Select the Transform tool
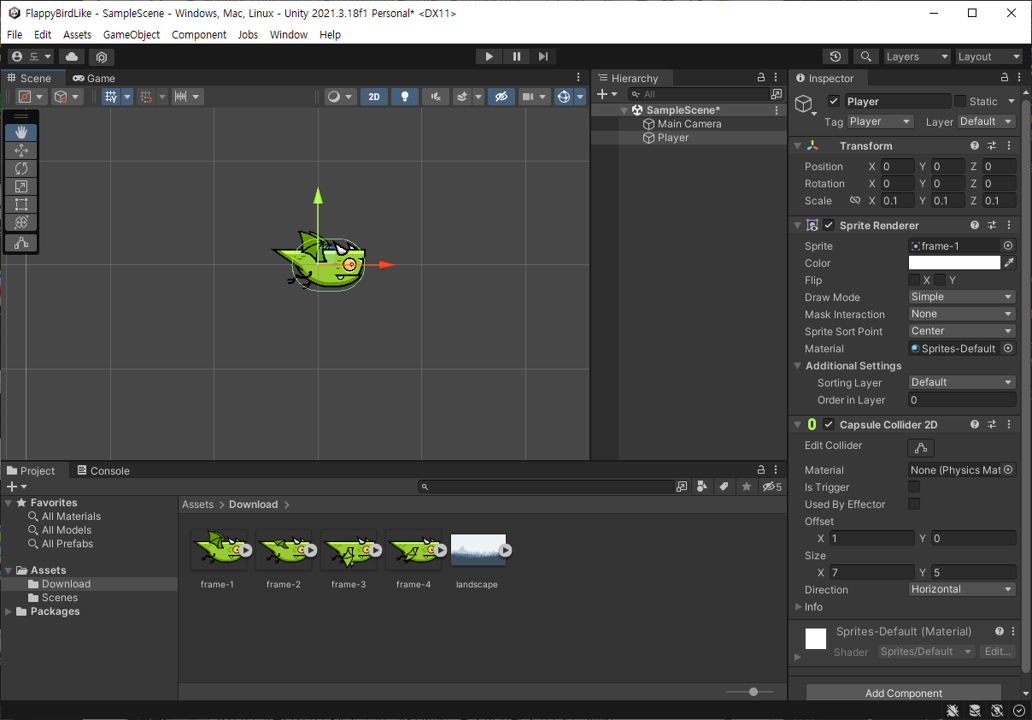This screenshot has width=1032, height=720. (21, 222)
